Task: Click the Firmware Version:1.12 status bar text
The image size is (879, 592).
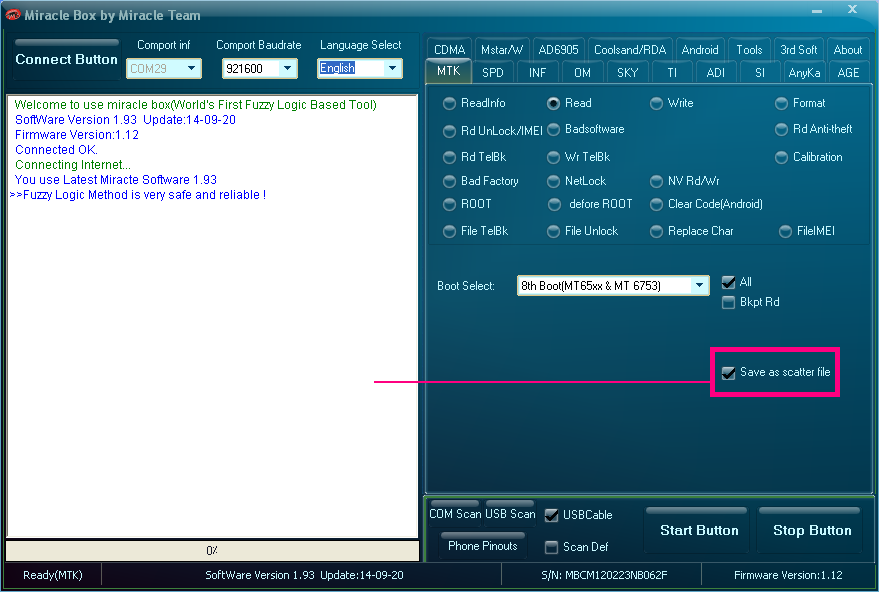Action: click(x=788, y=575)
